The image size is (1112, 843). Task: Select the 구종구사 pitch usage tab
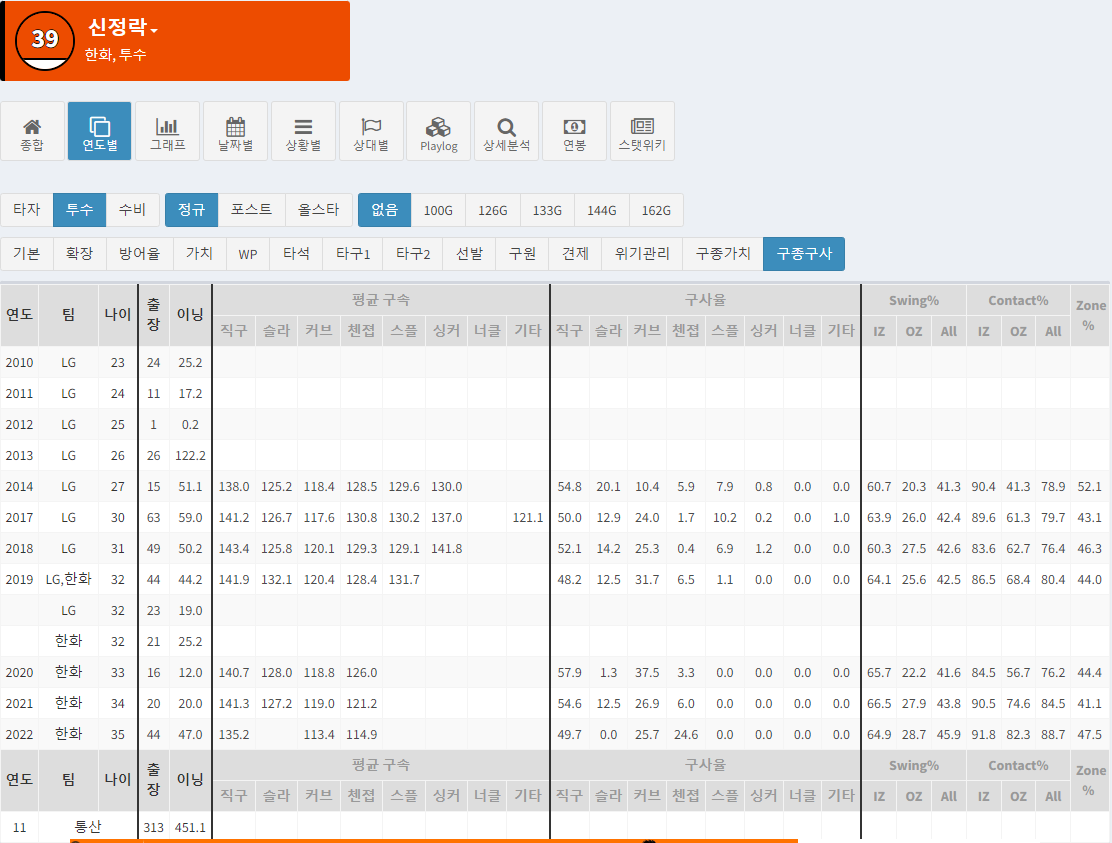(804, 254)
